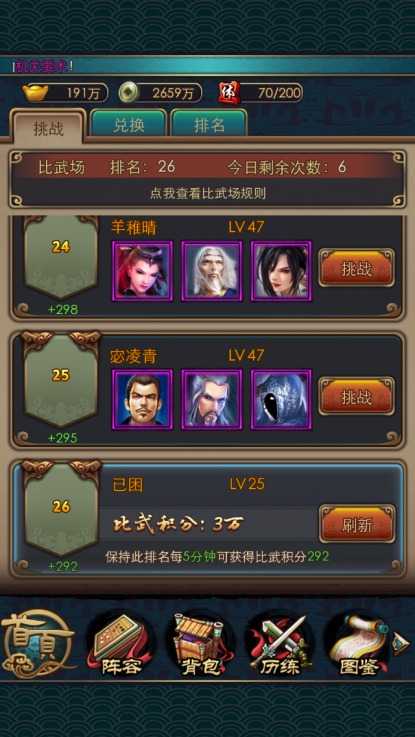This screenshot has width=415, height=737.
Task: Open the 历练 crossed swords icon
Action: click(x=278, y=643)
